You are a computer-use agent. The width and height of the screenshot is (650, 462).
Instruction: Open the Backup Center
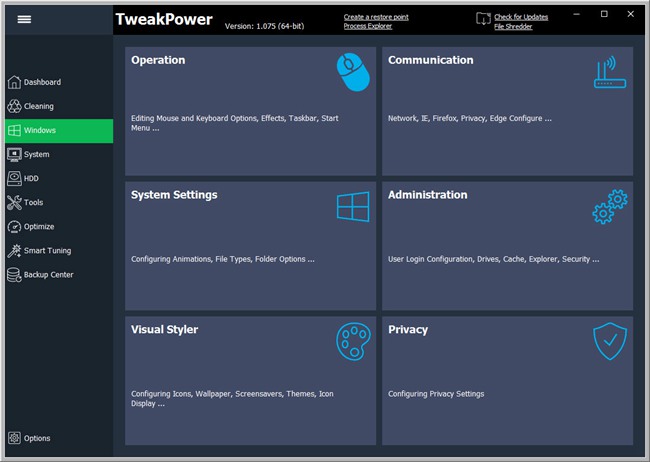[59, 275]
